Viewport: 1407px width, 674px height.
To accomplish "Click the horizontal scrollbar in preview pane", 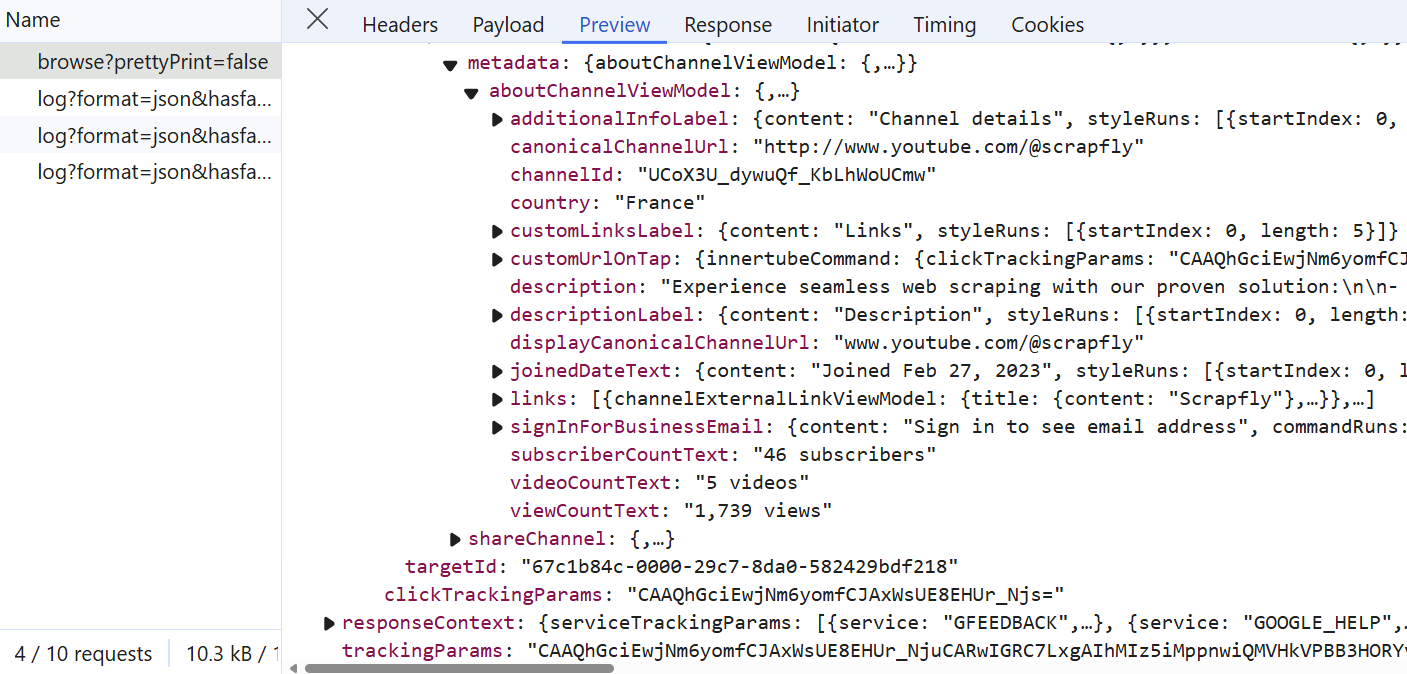I will [460, 667].
